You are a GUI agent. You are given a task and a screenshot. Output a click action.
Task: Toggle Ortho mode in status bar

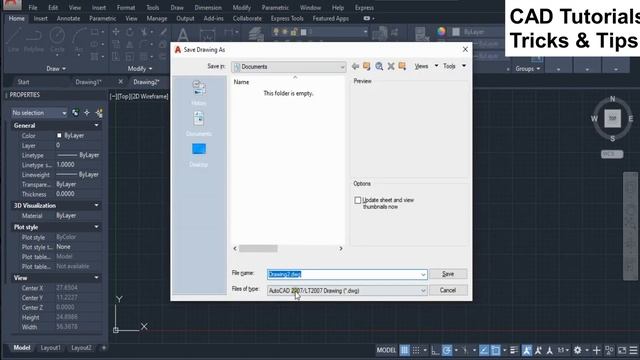tap(435, 350)
